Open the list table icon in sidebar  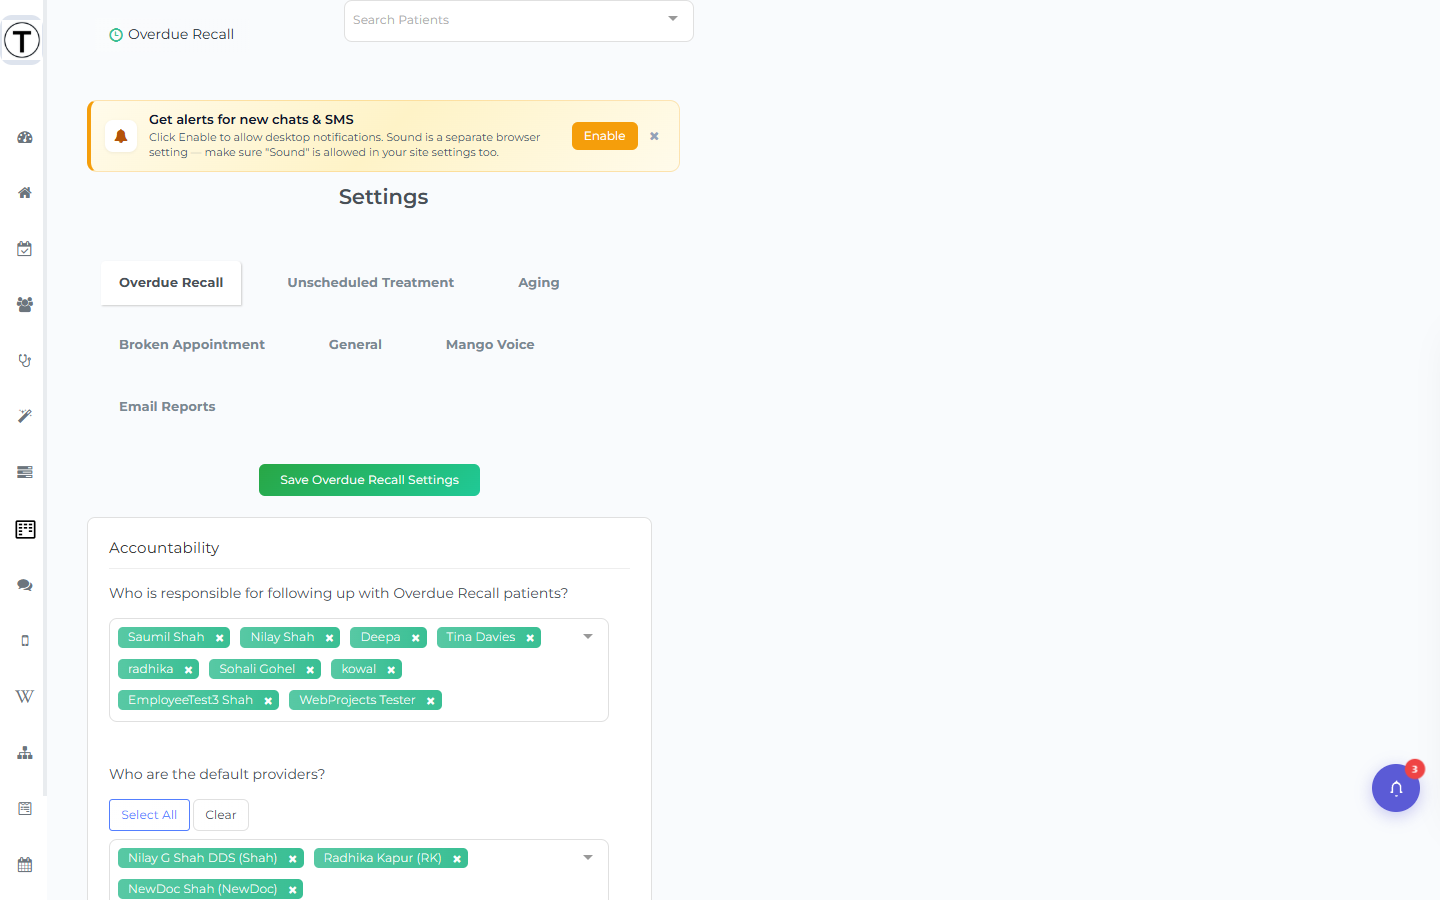pyautogui.click(x=25, y=529)
